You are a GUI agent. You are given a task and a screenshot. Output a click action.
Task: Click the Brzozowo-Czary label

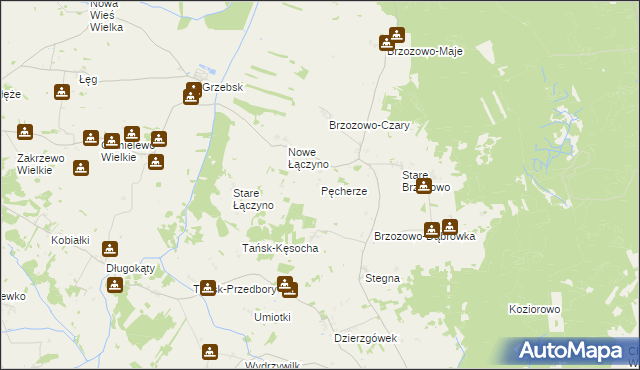pos(369,125)
